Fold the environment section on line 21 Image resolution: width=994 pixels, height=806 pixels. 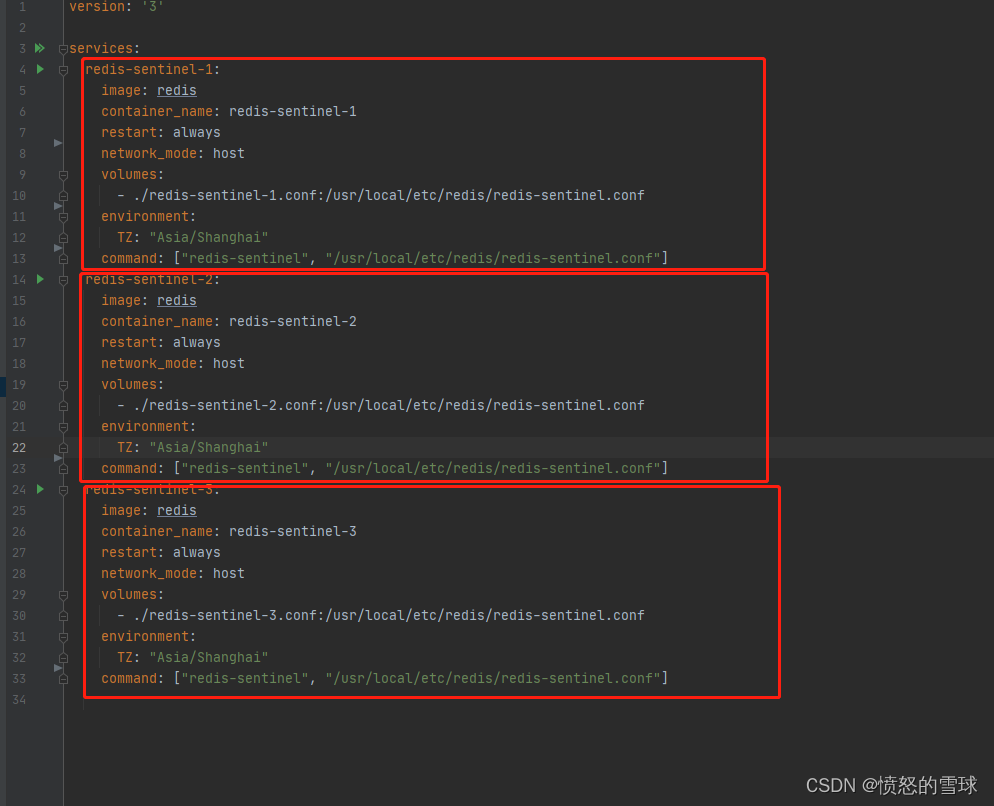click(x=63, y=427)
